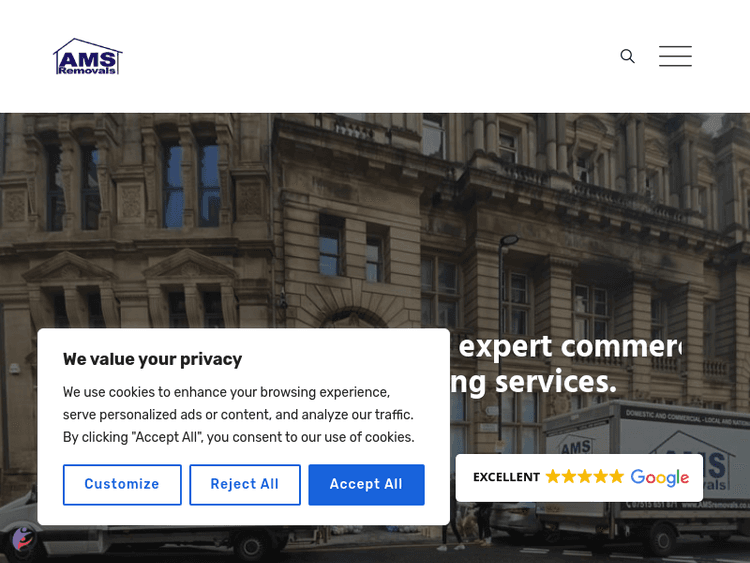Open the hamburger navigation menu

pos(675,56)
